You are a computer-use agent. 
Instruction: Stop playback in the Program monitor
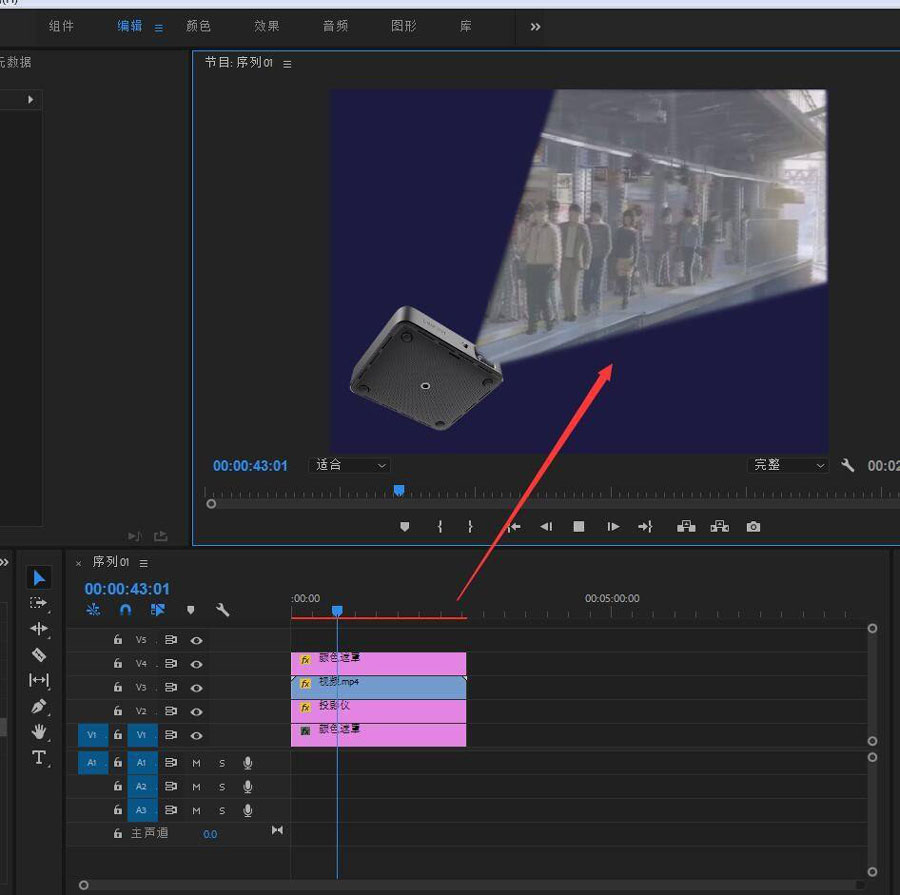(579, 527)
